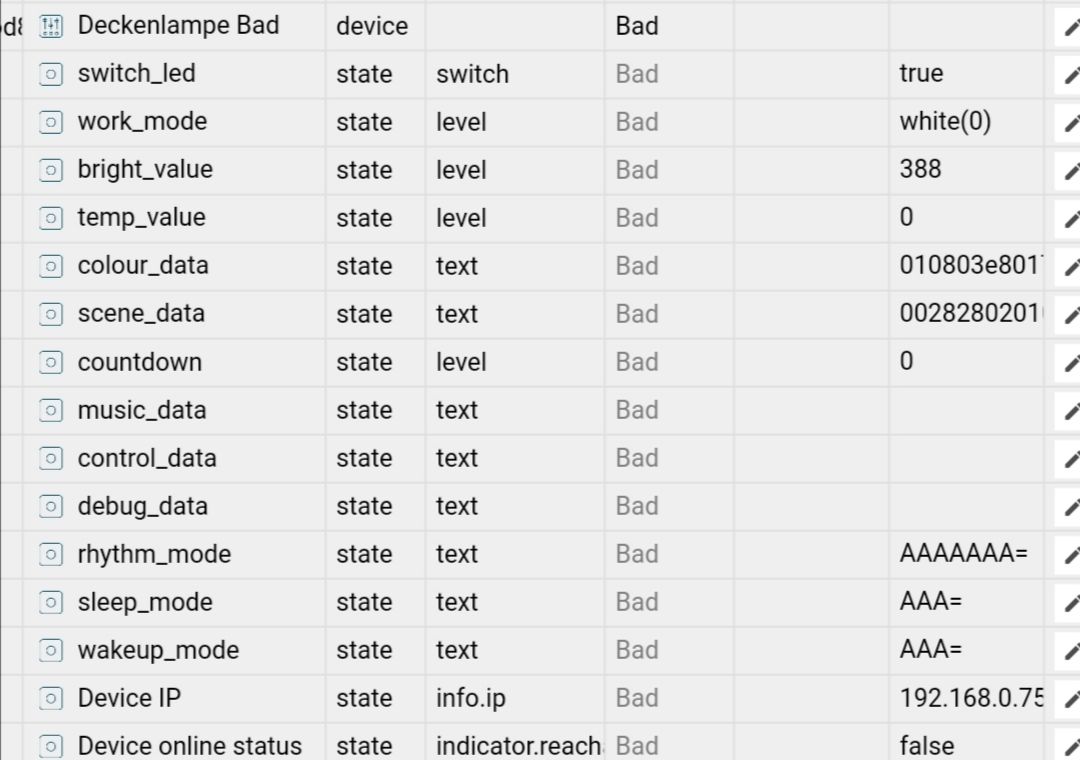Open the switch role cell of switch_led
Viewport: 1080px width, 760px height.
[x=472, y=74]
